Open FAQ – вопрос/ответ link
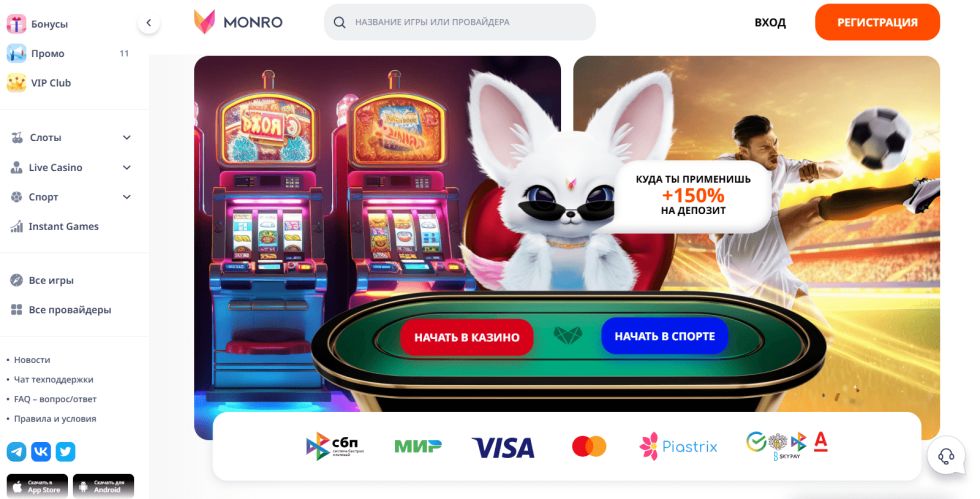Image resolution: width=980 pixels, height=499 pixels. (55, 399)
